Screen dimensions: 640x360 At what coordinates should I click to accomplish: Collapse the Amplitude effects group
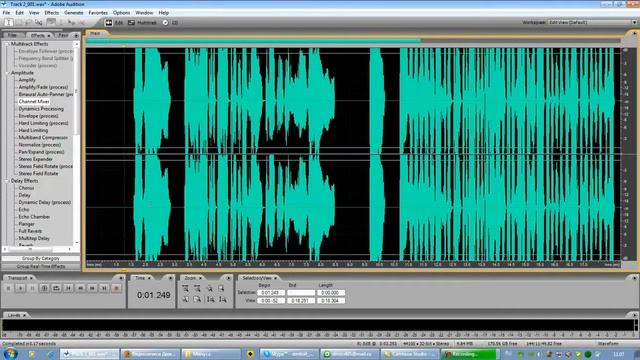click(7, 73)
